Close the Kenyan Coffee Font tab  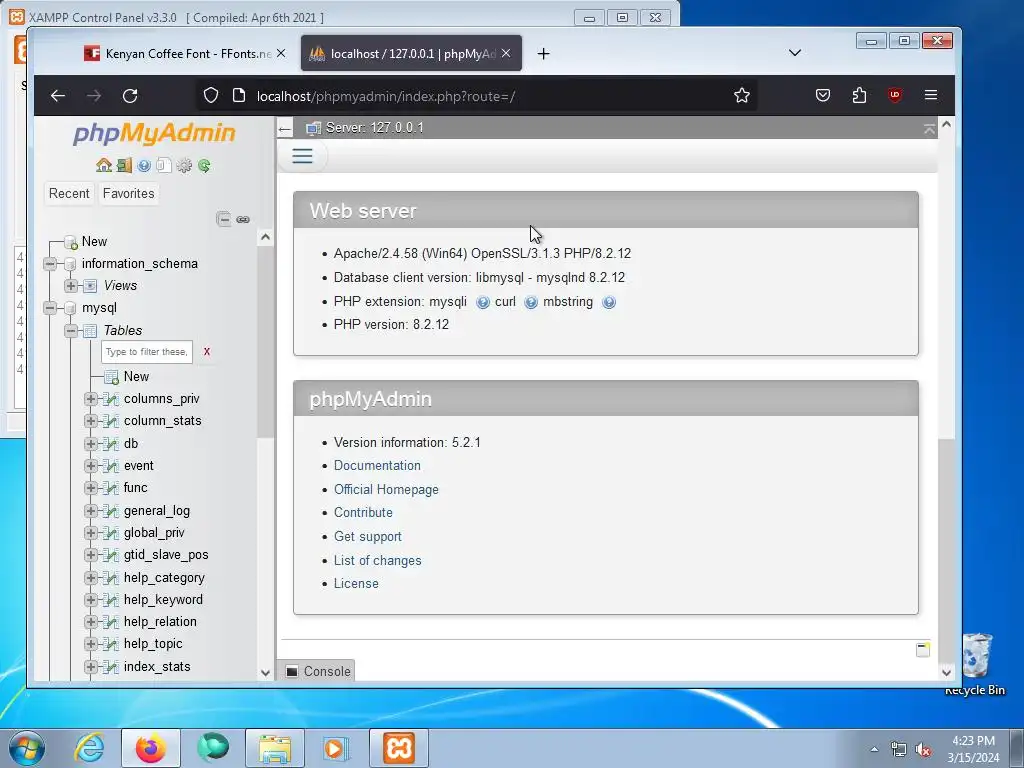pyautogui.click(x=281, y=54)
